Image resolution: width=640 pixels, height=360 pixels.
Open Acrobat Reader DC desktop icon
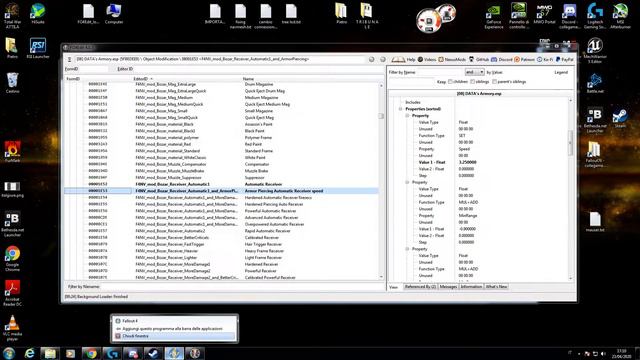[12, 293]
